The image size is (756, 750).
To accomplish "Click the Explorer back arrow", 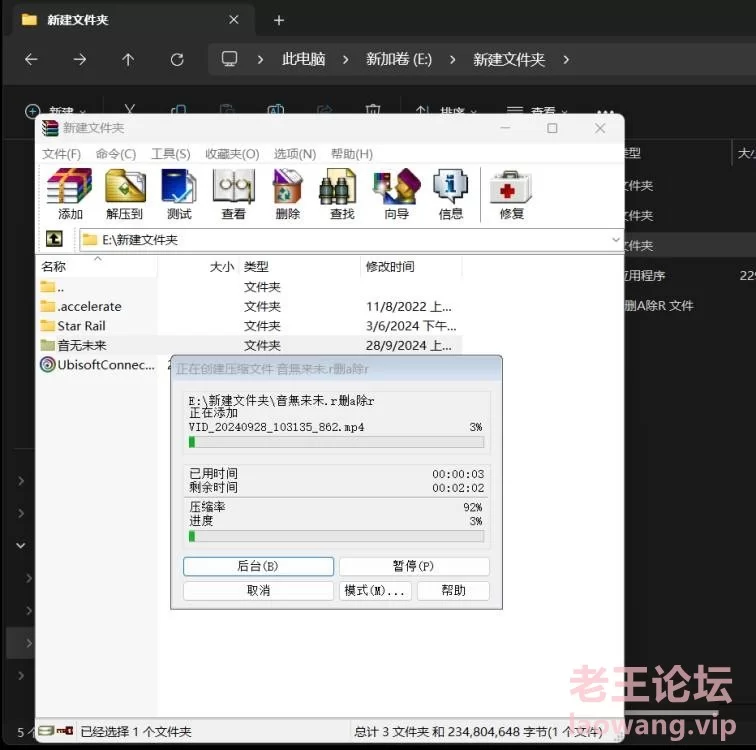I will (x=31, y=60).
